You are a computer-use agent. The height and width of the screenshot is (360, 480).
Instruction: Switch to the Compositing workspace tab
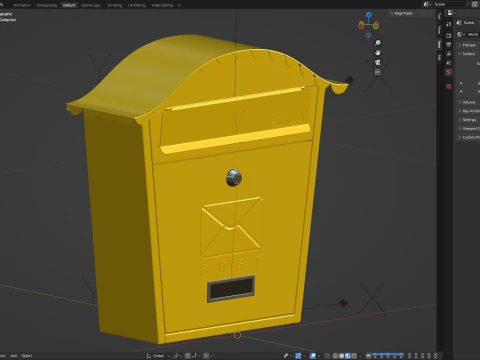click(46, 5)
